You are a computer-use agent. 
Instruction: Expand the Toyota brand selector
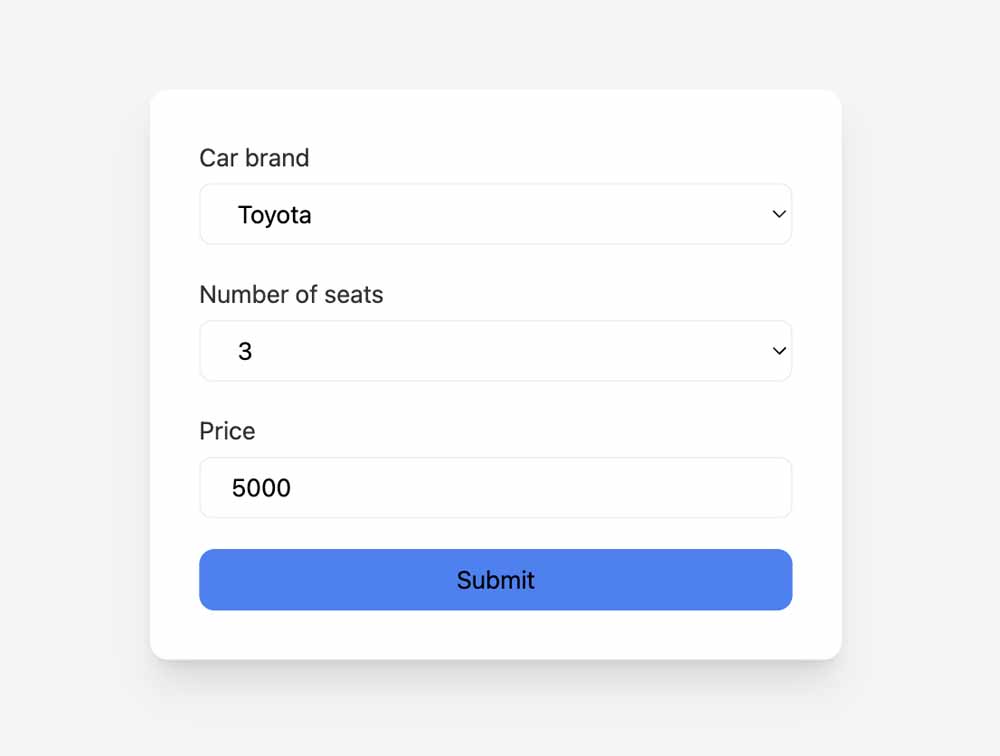(x=496, y=214)
